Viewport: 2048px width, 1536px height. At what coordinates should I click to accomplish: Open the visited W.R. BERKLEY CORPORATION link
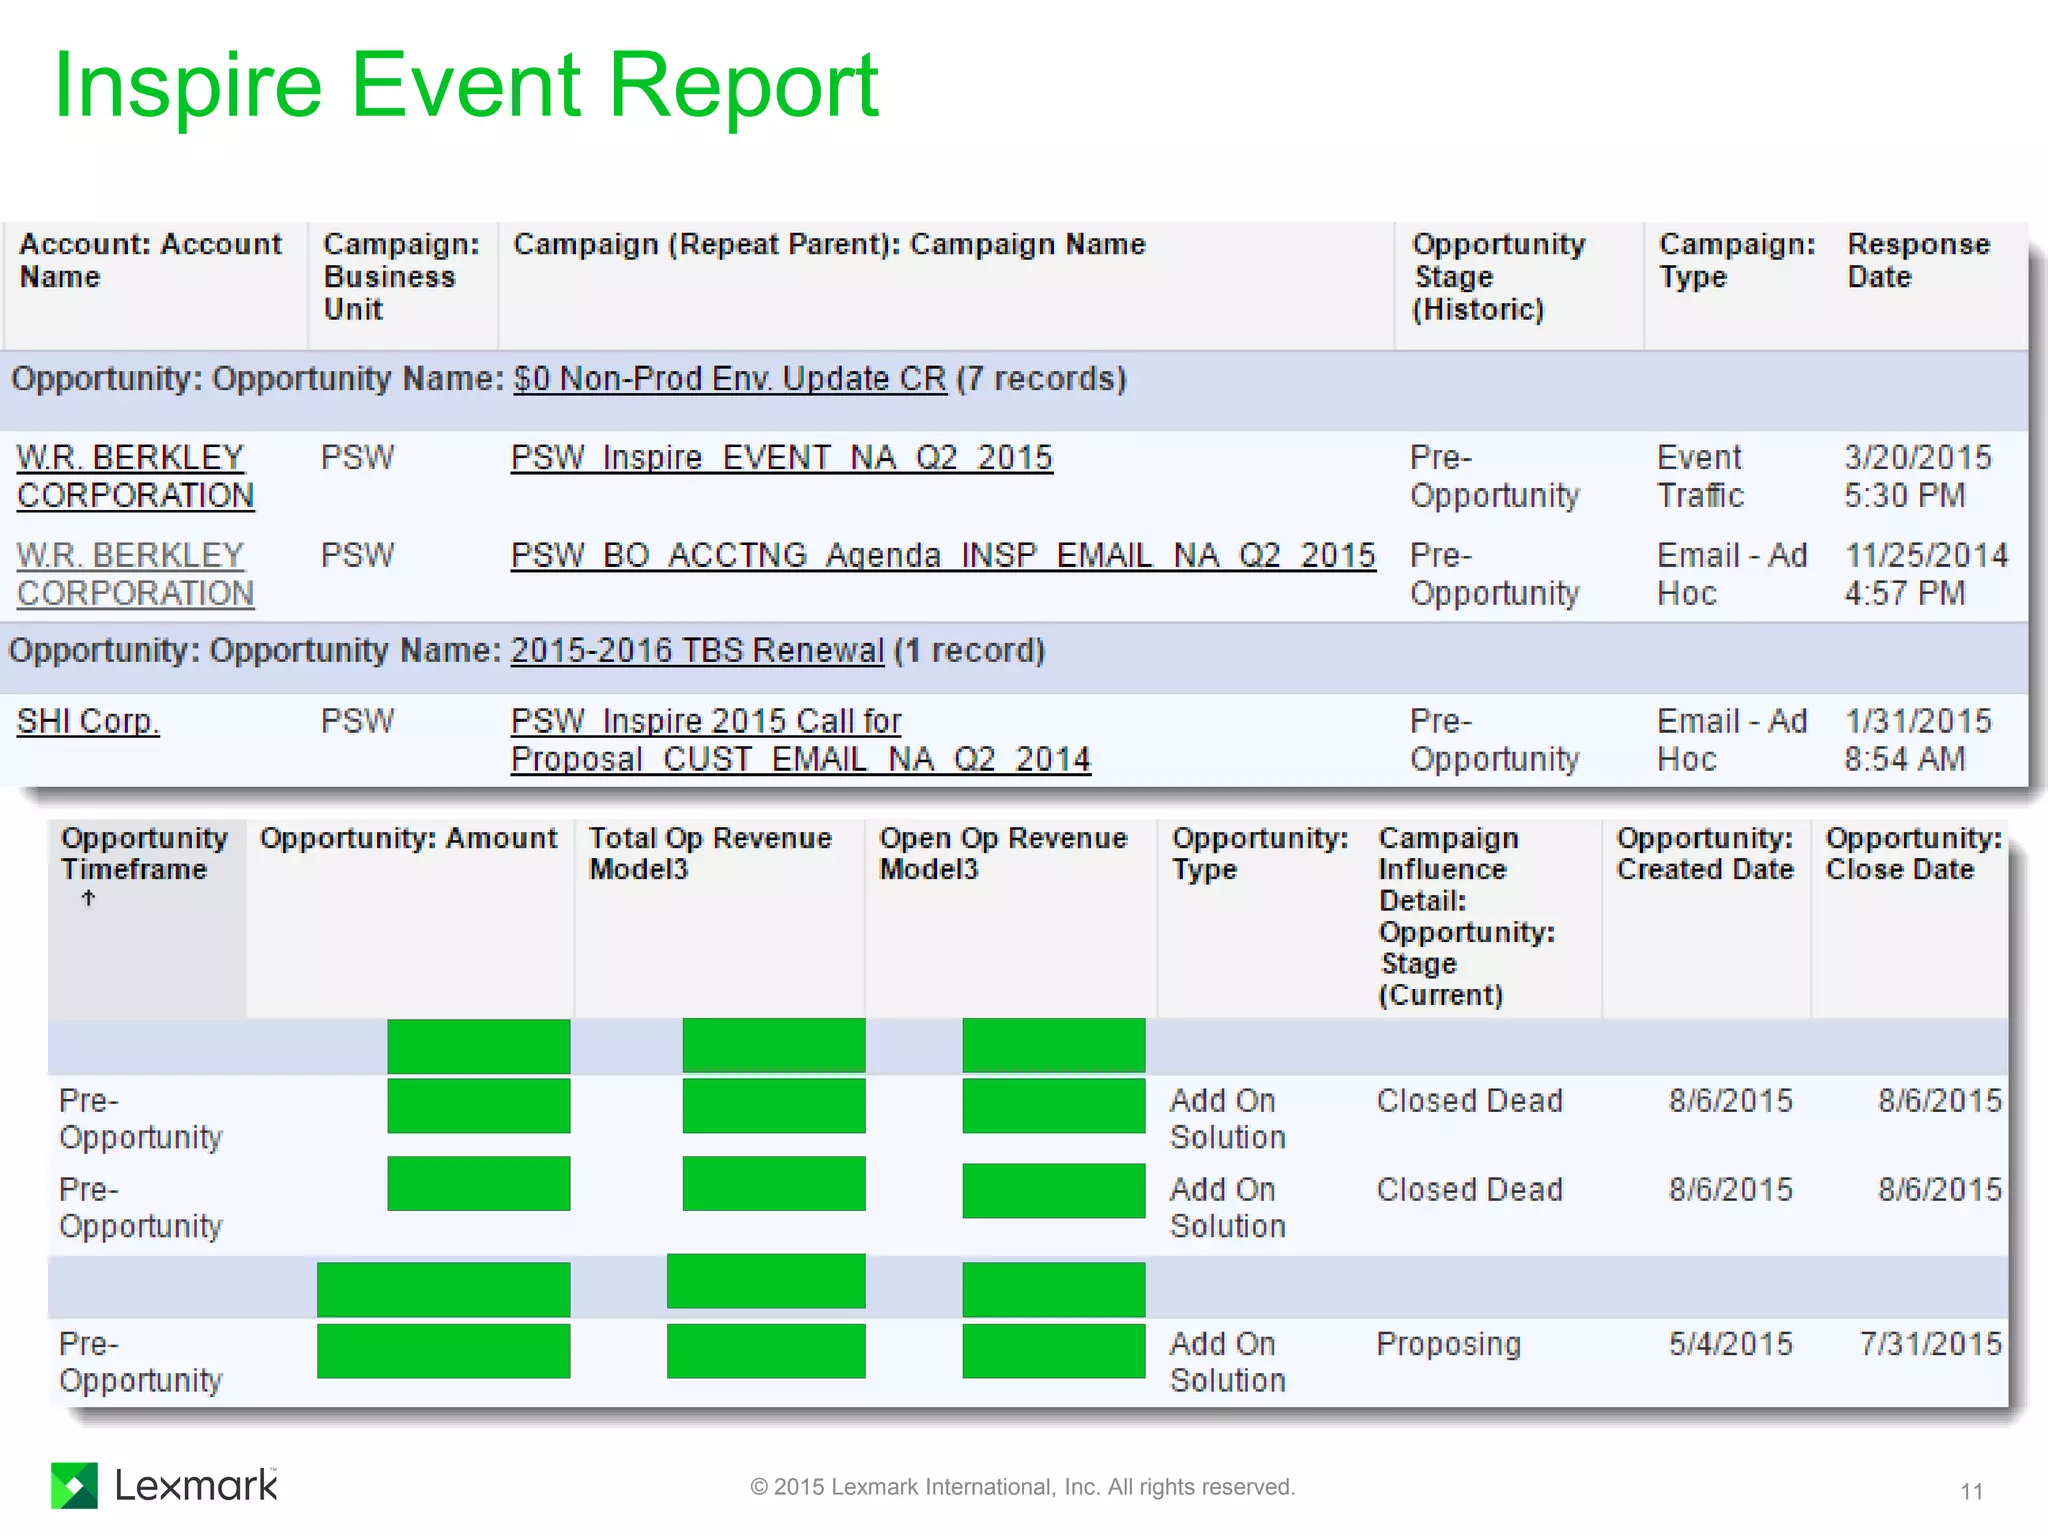[135, 574]
